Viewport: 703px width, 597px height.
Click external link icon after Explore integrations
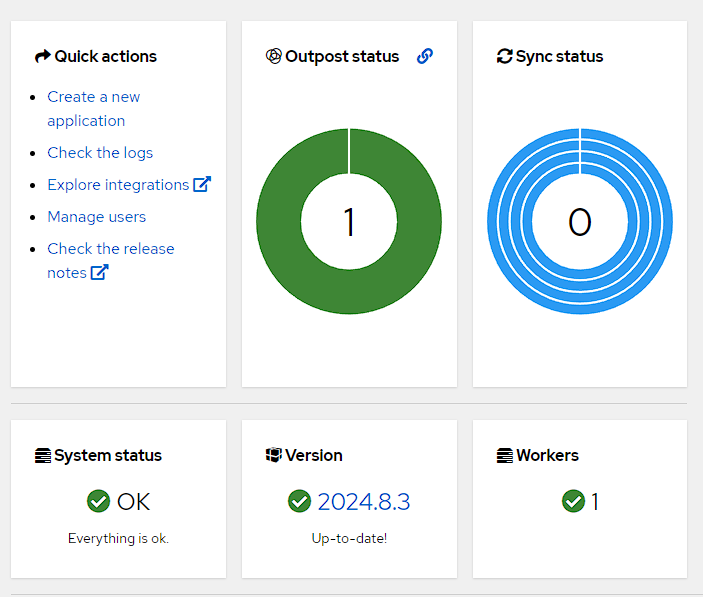[202, 185]
